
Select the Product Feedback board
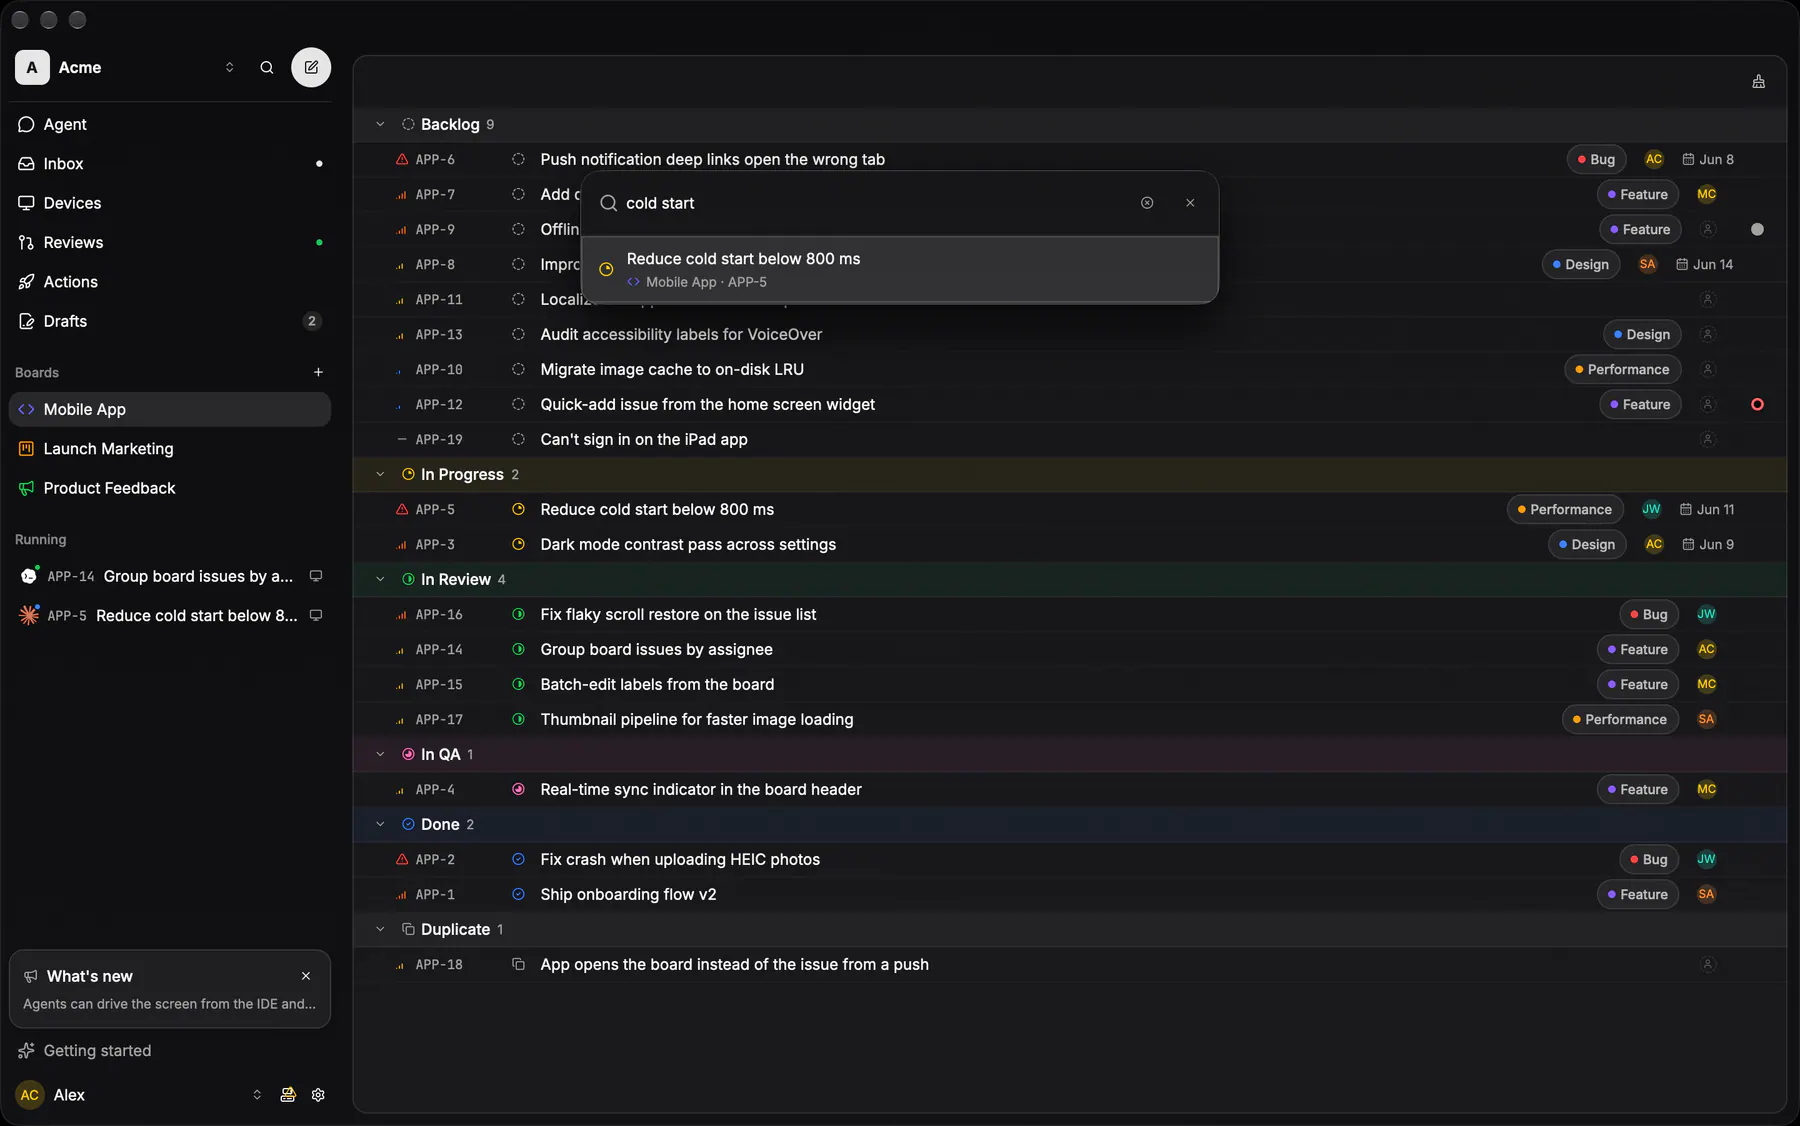[170, 488]
